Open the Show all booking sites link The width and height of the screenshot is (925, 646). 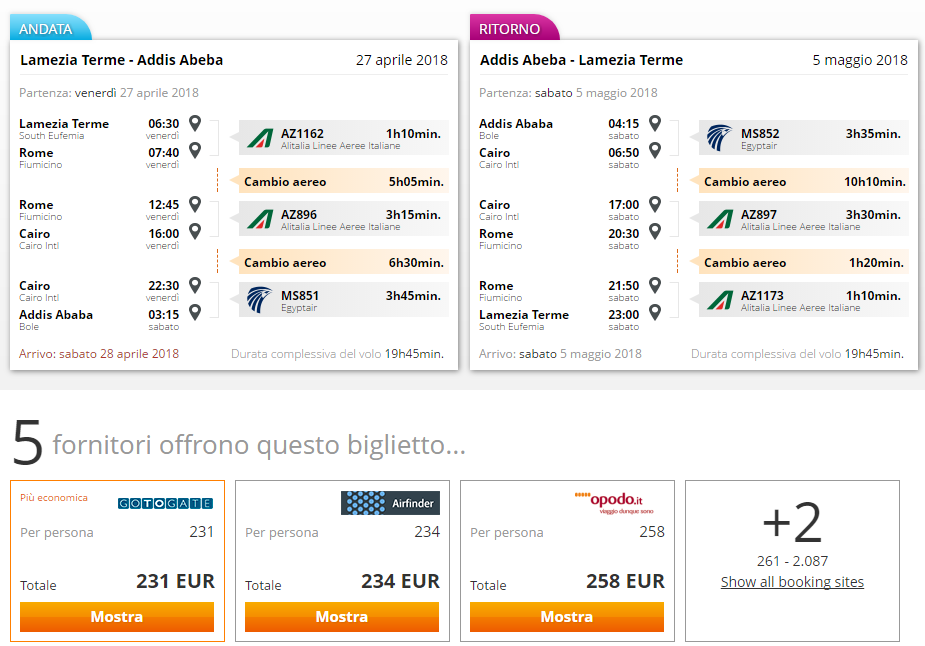pos(792,582)
